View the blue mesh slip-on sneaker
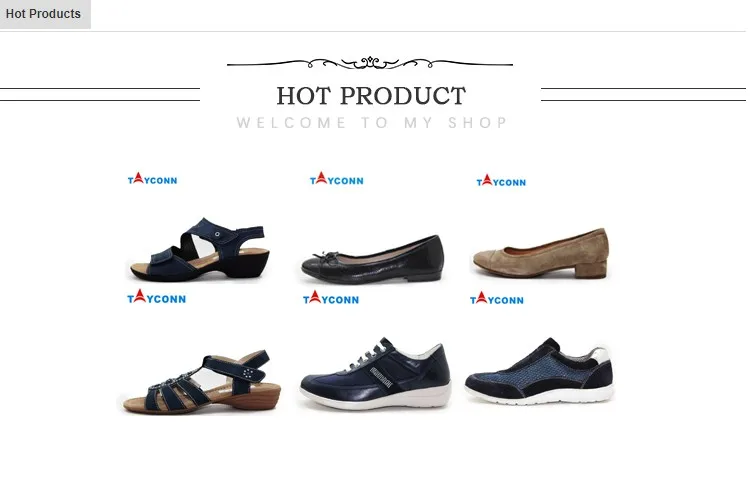This screenshot has height=504, width=750. pos(539,371)
